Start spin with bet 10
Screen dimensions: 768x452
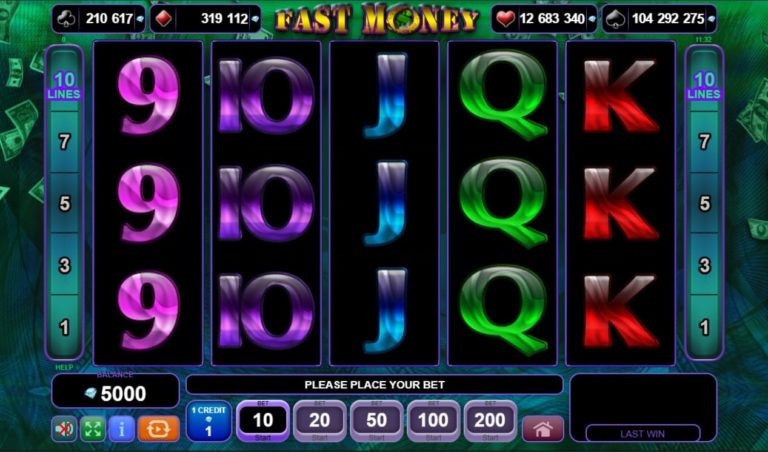click(263, 421)
